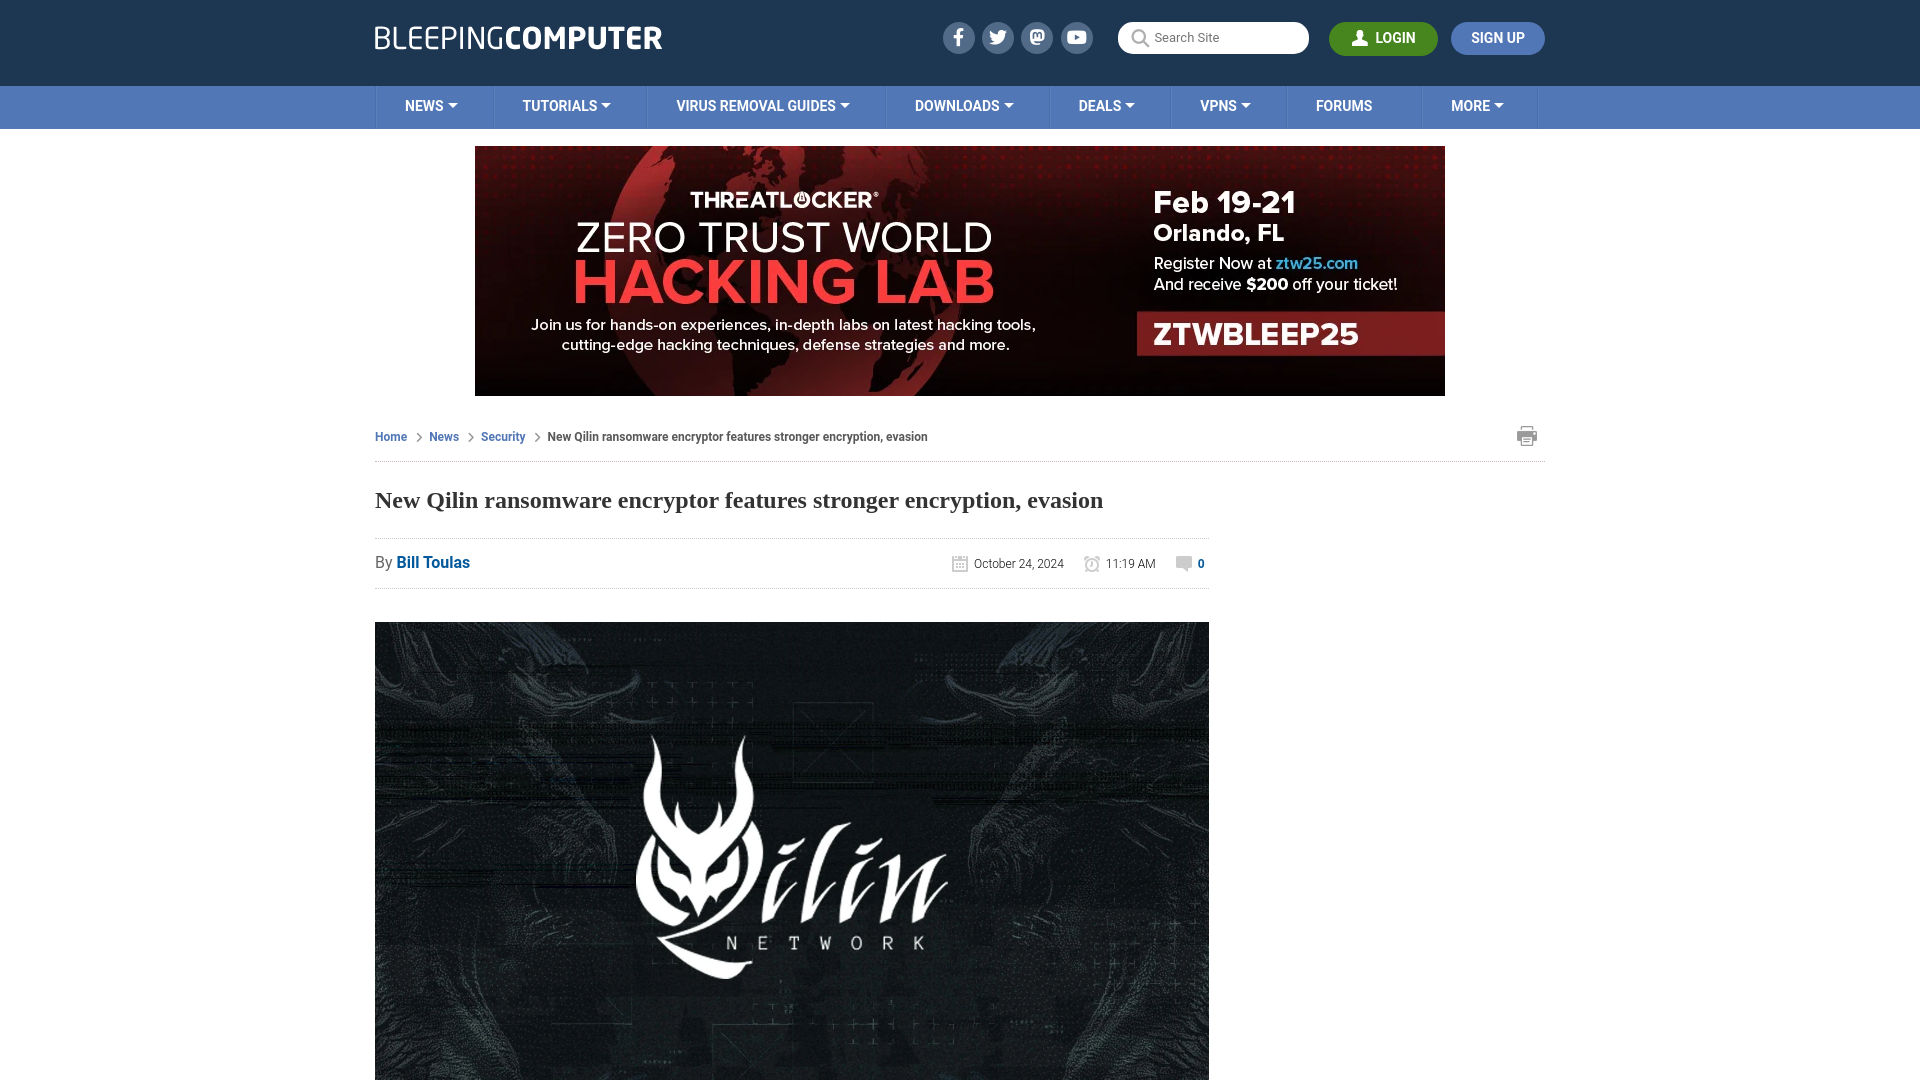Click the SIGN UP button

pos(1498,38)
